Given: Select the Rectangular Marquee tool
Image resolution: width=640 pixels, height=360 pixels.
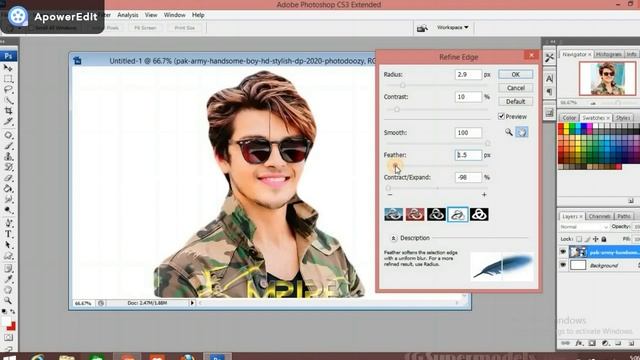Looking at the screenshot, I should click(8, 78).
